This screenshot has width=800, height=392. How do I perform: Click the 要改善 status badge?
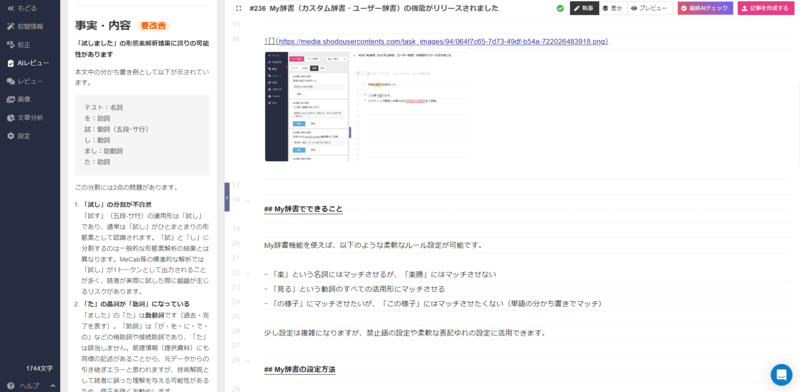tap(153, 26)
